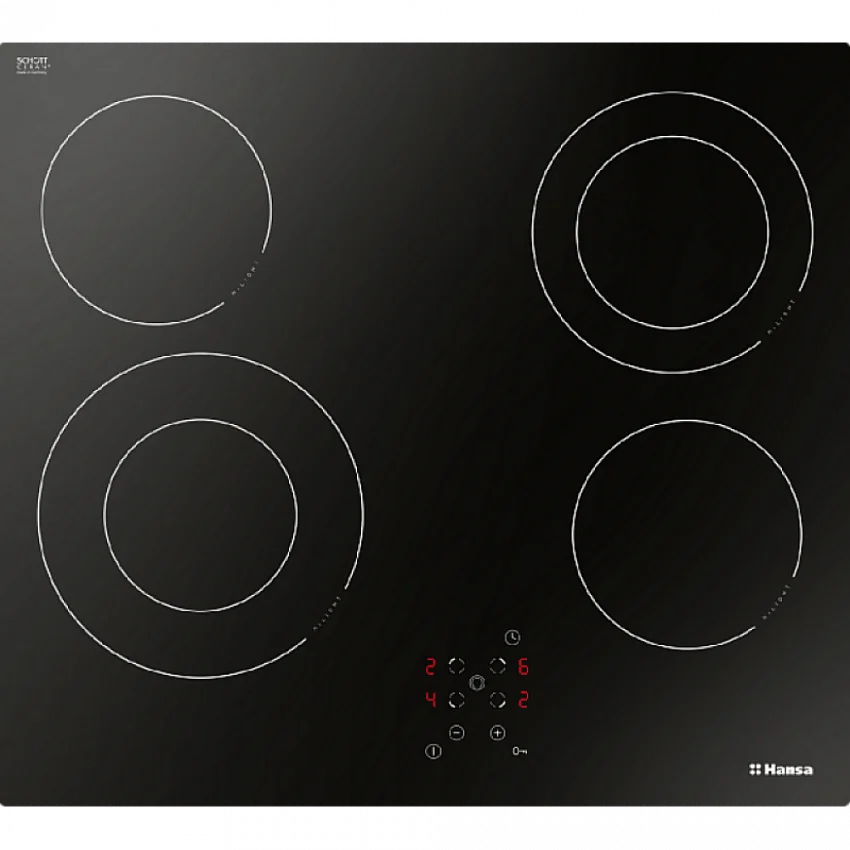Click the Hansa brand logo

[781, 769]
